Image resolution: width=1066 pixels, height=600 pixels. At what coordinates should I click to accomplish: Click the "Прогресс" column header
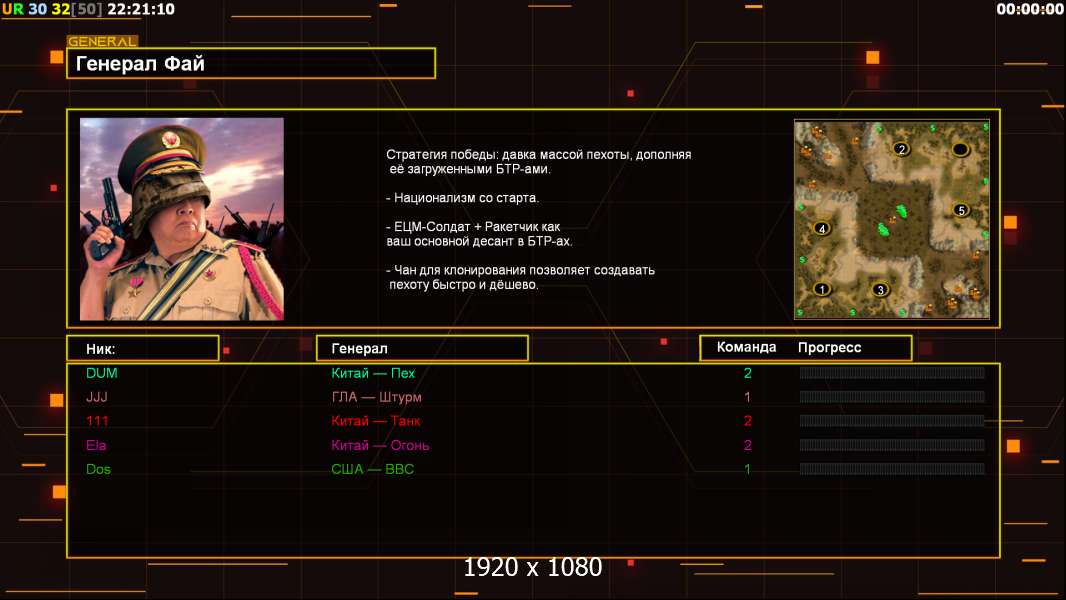[x=829, y=348]
